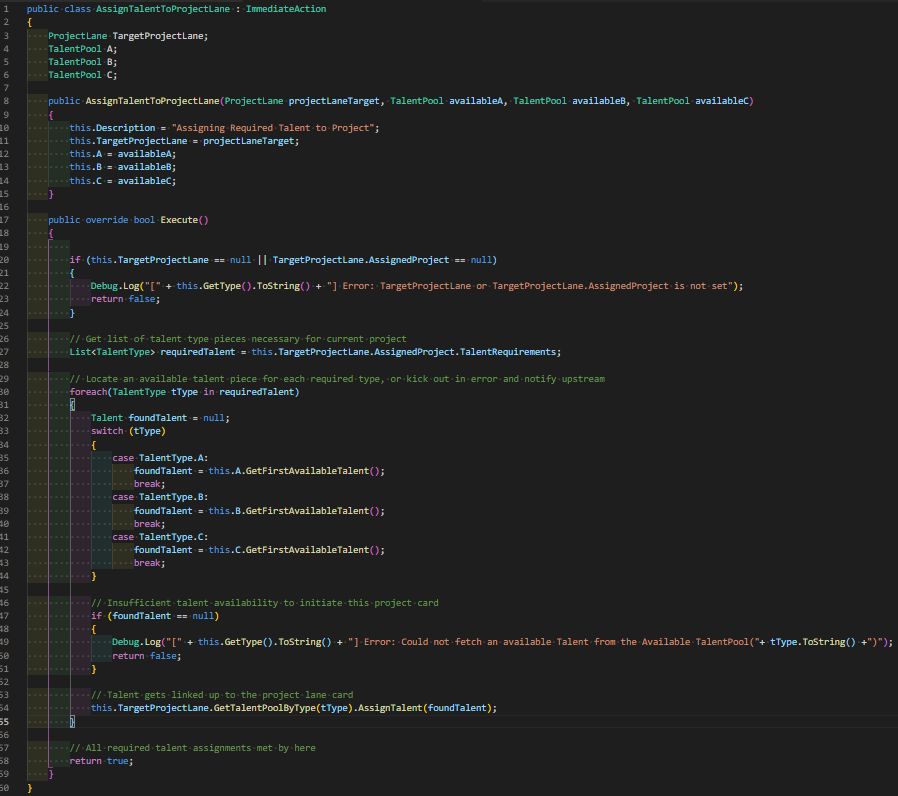Click requiredTalent variable in the List declaration
This screenshot has width=898, height=796.
(198, 352)
